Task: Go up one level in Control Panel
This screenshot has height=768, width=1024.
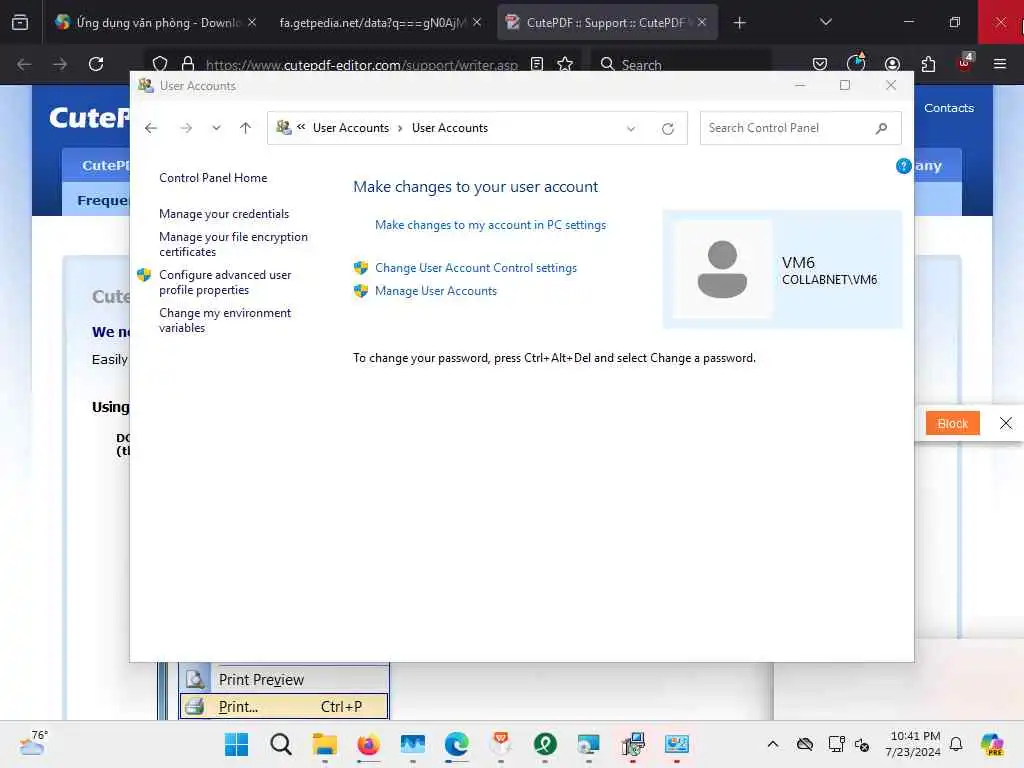Action: [246, 128]
